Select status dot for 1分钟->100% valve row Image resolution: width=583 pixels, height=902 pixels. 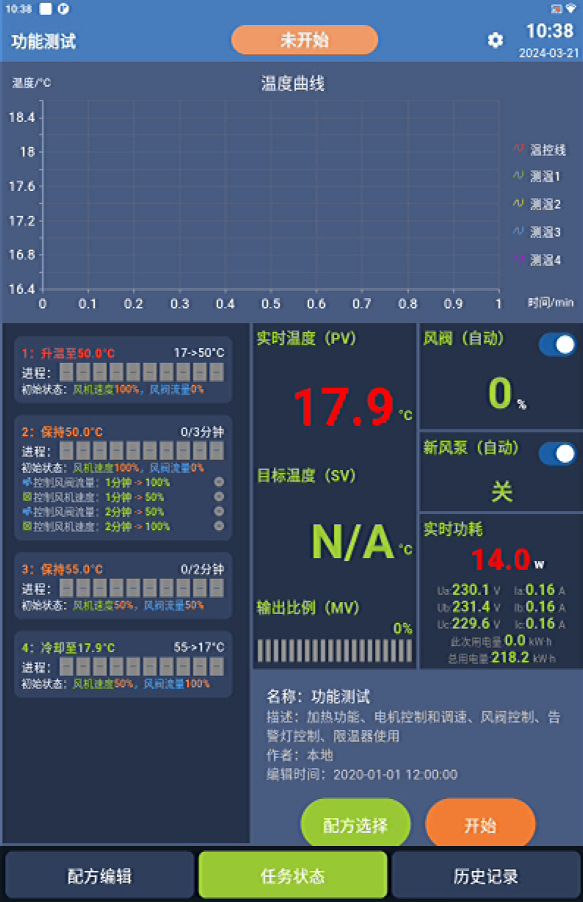click(219, 482)
